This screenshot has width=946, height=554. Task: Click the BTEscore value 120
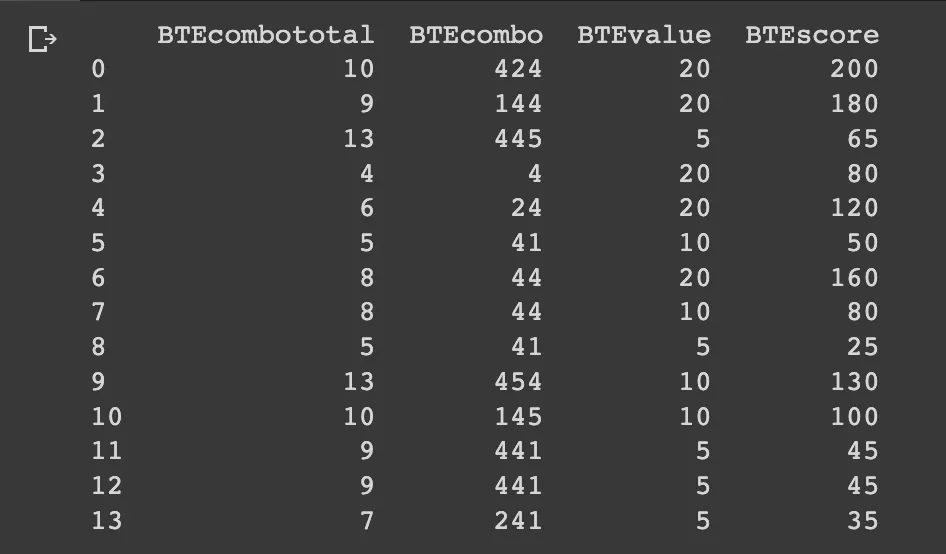point(854,208)
